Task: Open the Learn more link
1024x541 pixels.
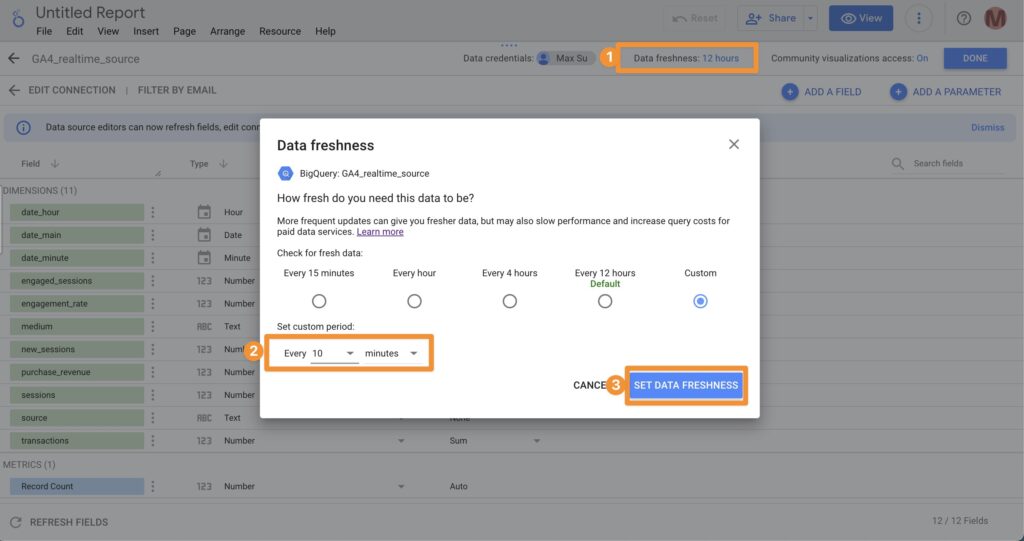Action: pyautogui.click(x=380, y=232)
